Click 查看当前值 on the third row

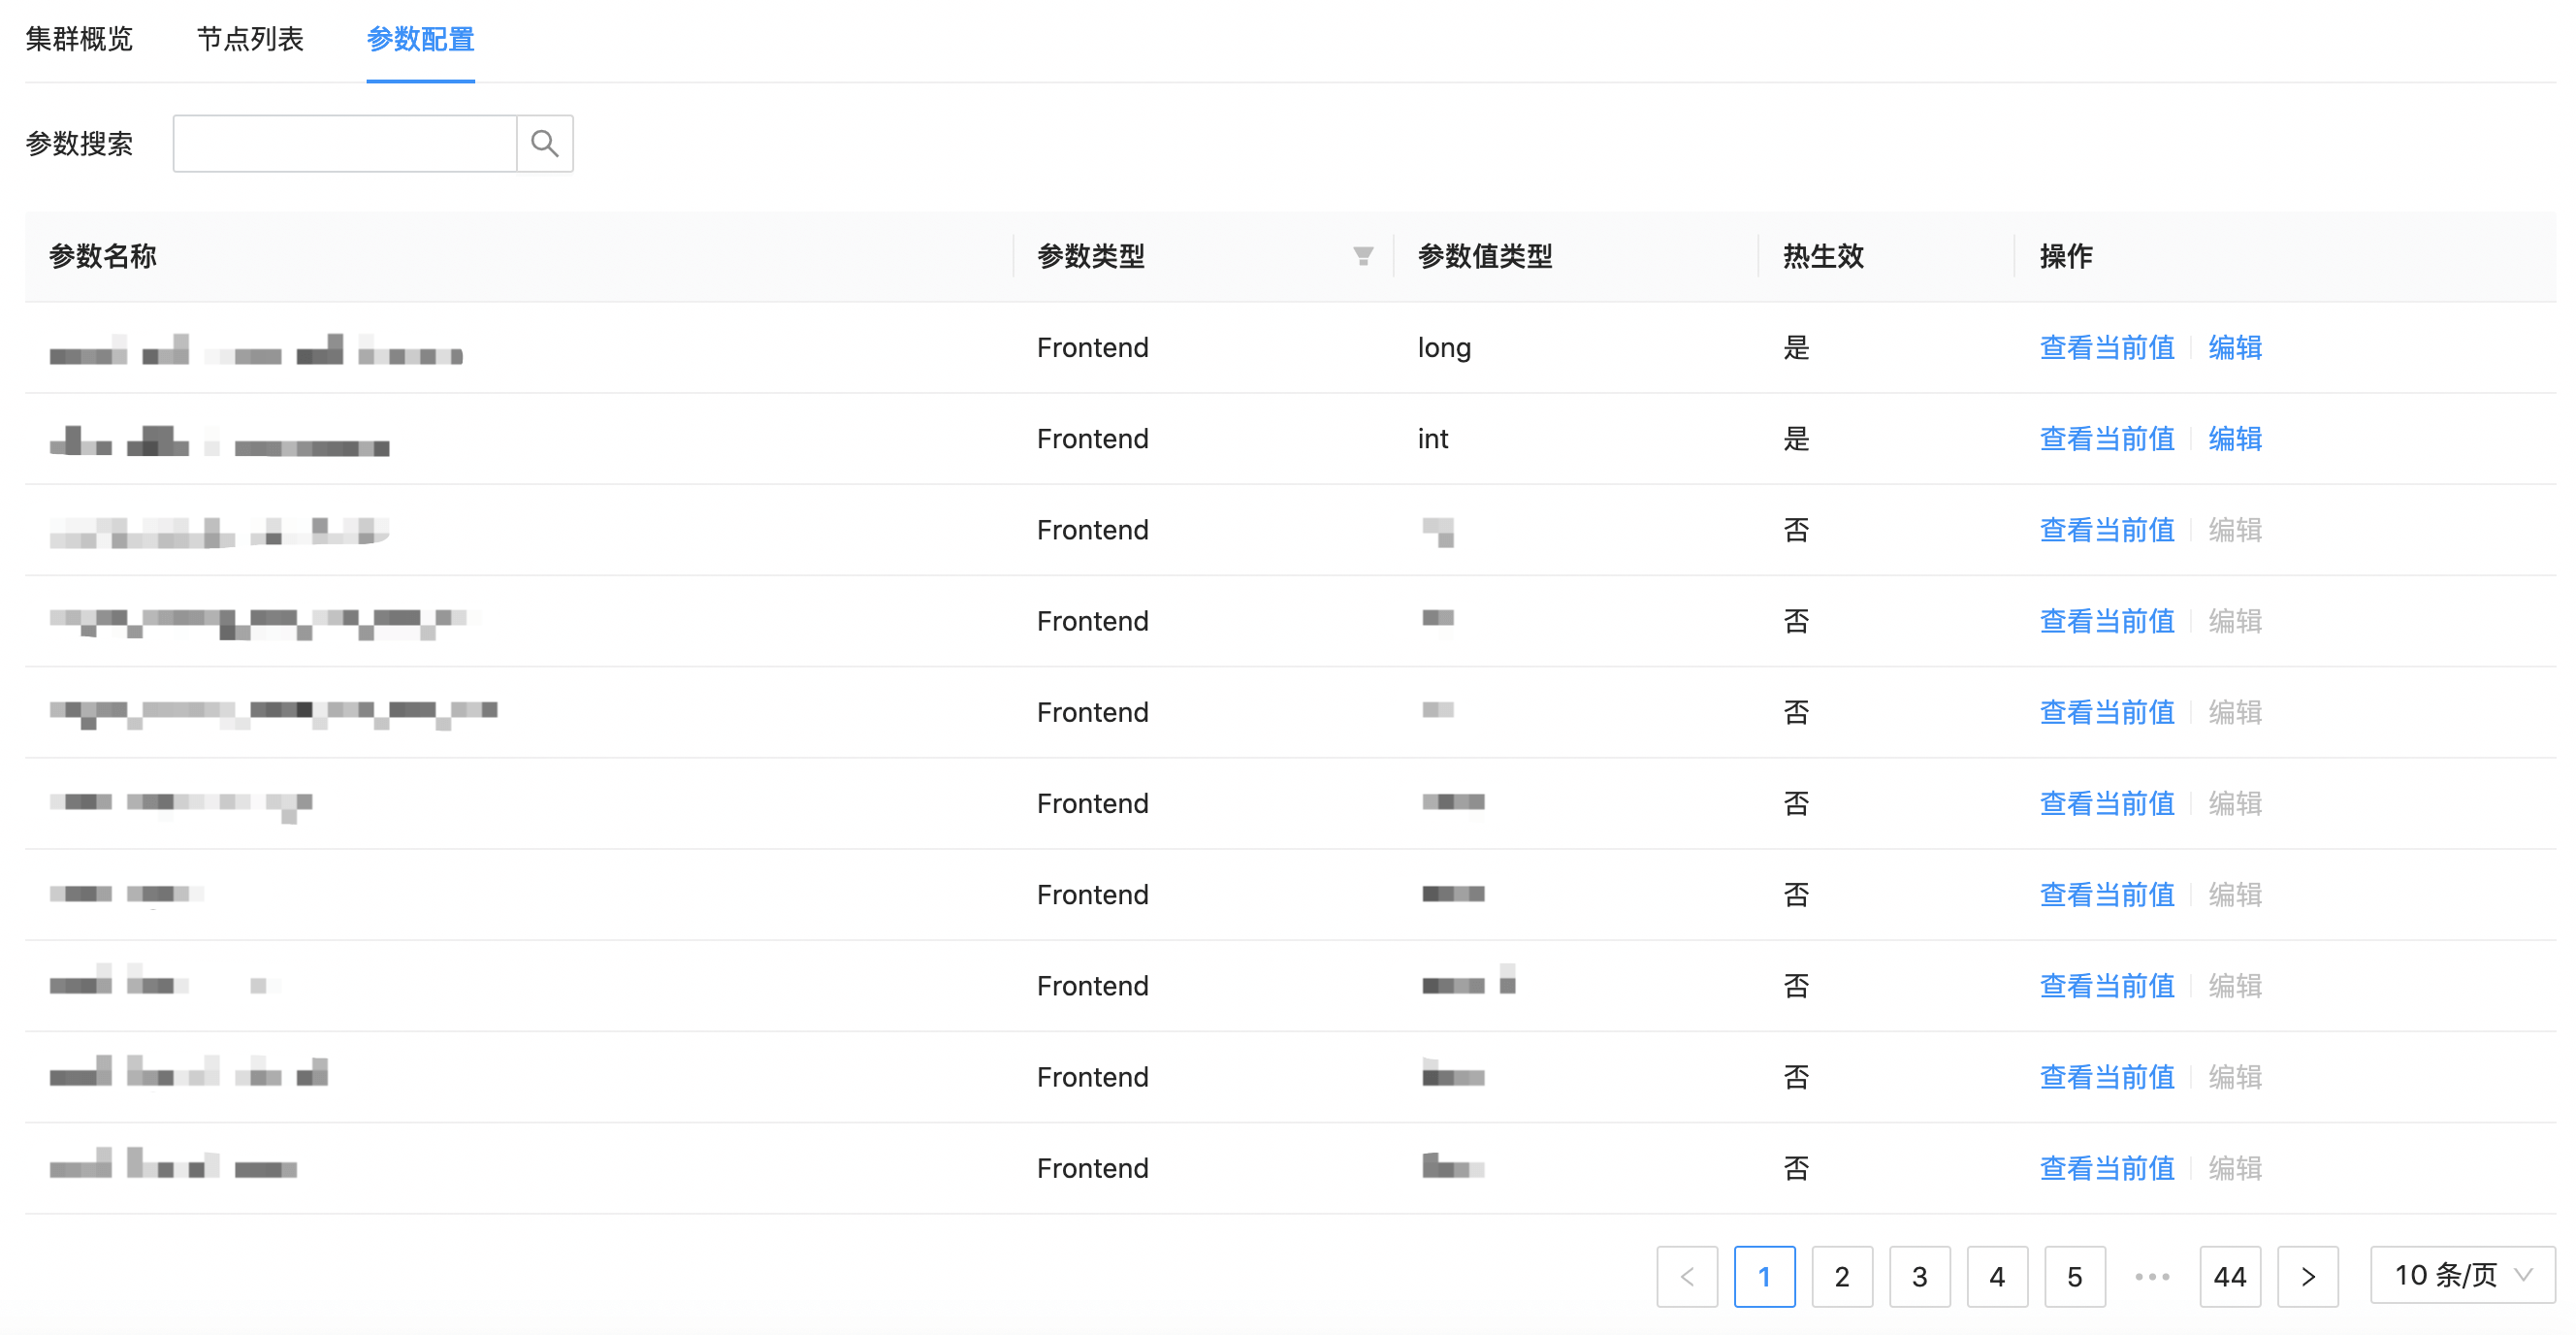[x=2106, y=529]
